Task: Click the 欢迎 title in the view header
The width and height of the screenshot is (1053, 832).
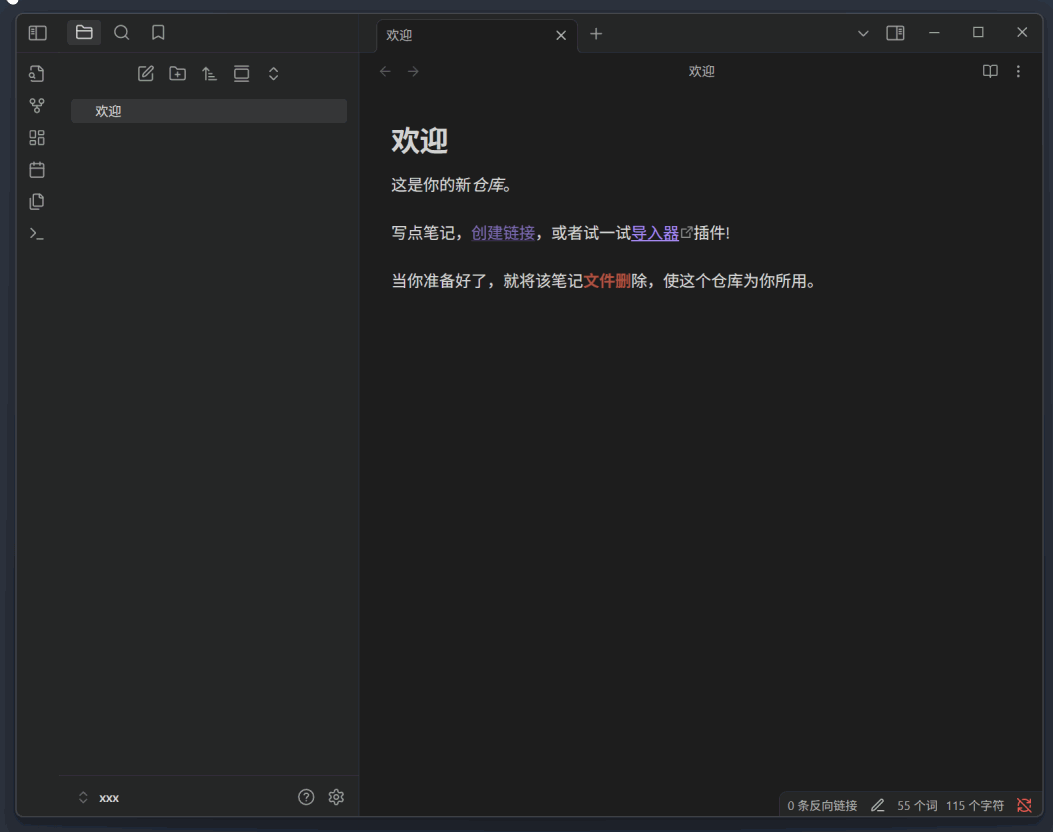Action: pyautogui.click(x=701, y=71)
